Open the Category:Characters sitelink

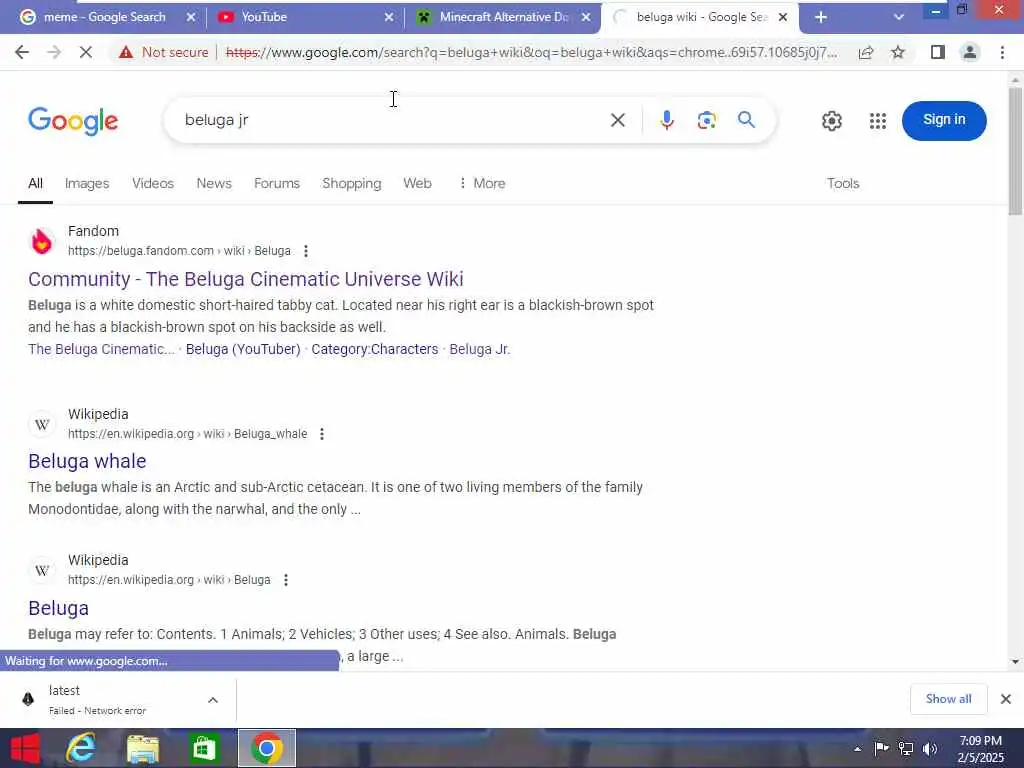[x=374, y=349]
